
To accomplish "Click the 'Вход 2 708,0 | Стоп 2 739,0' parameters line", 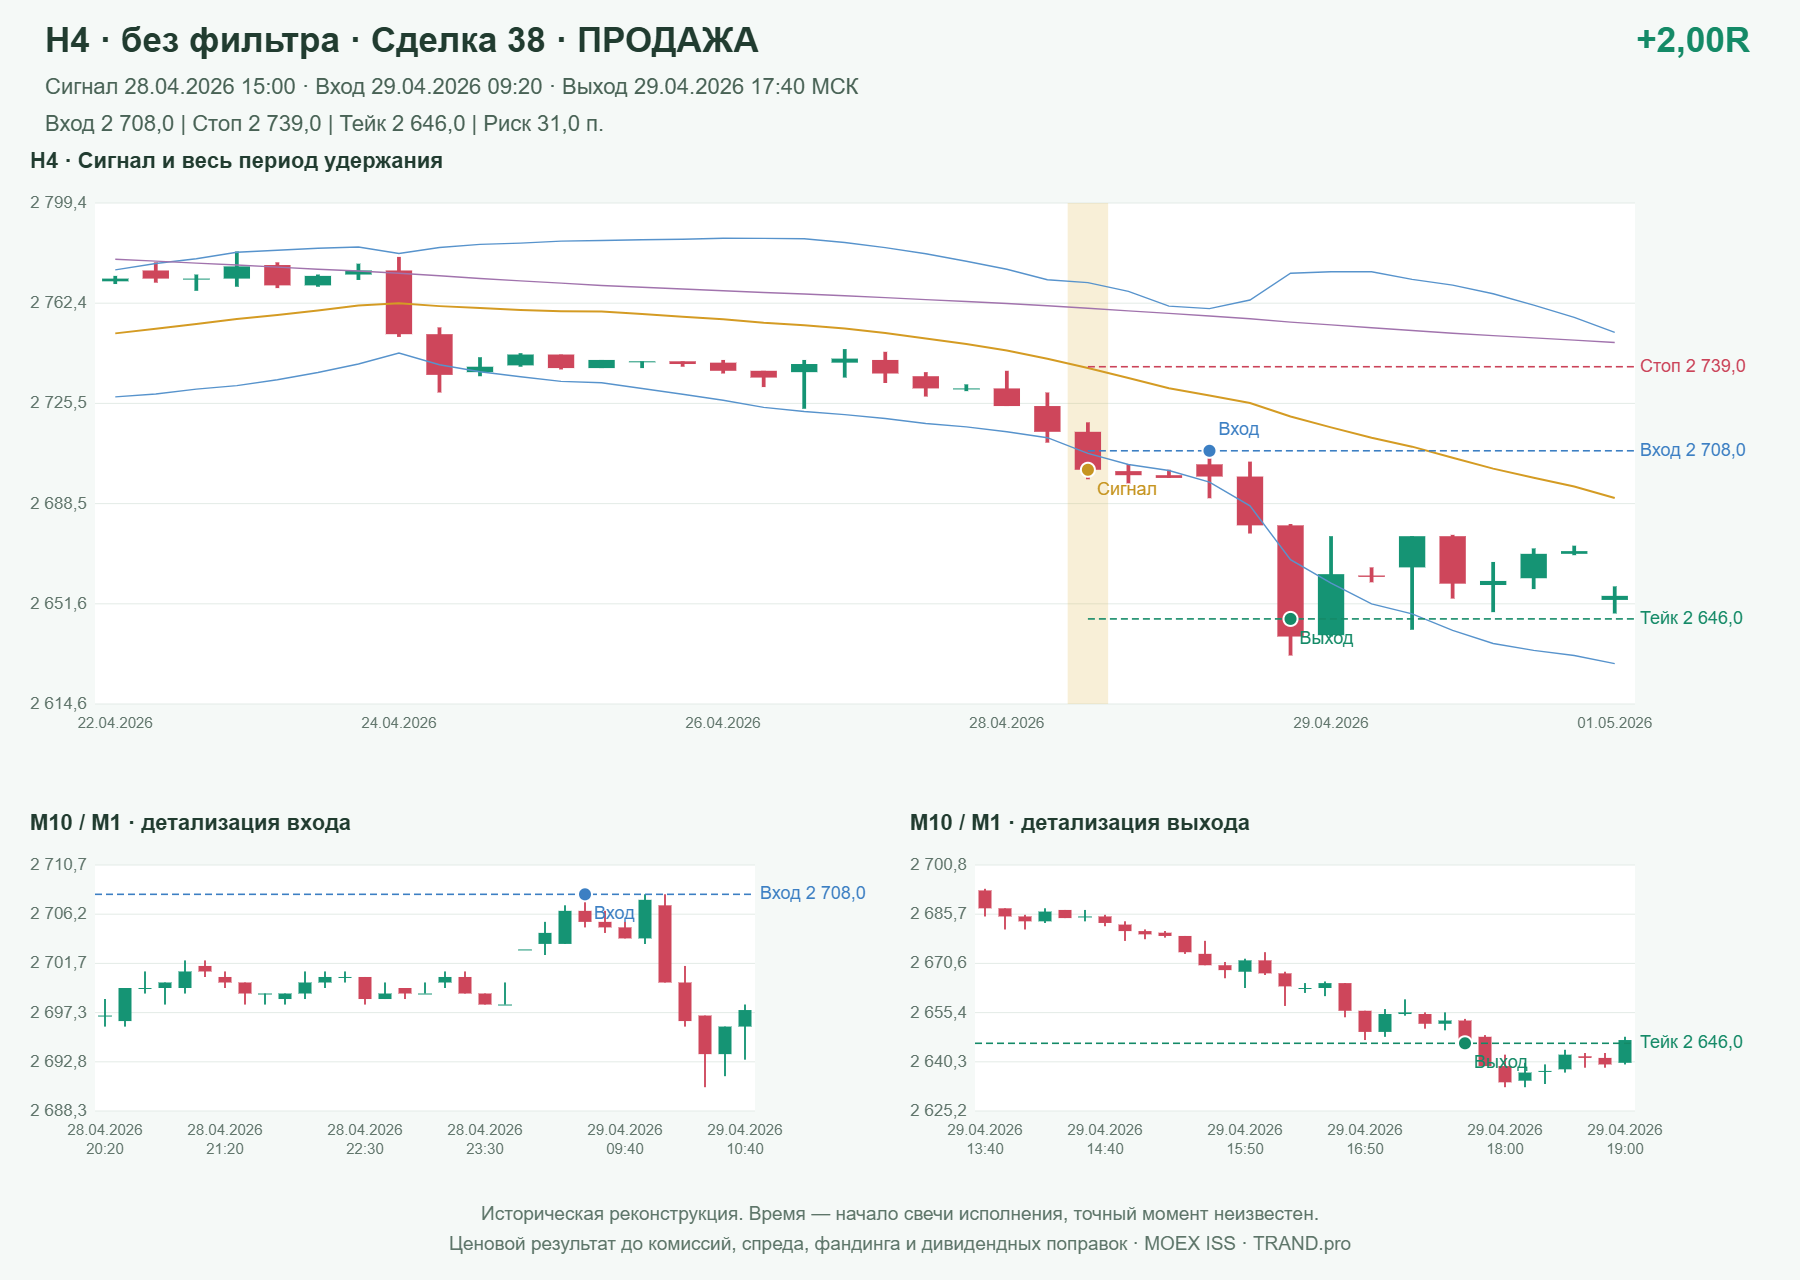I will point(324,124).
